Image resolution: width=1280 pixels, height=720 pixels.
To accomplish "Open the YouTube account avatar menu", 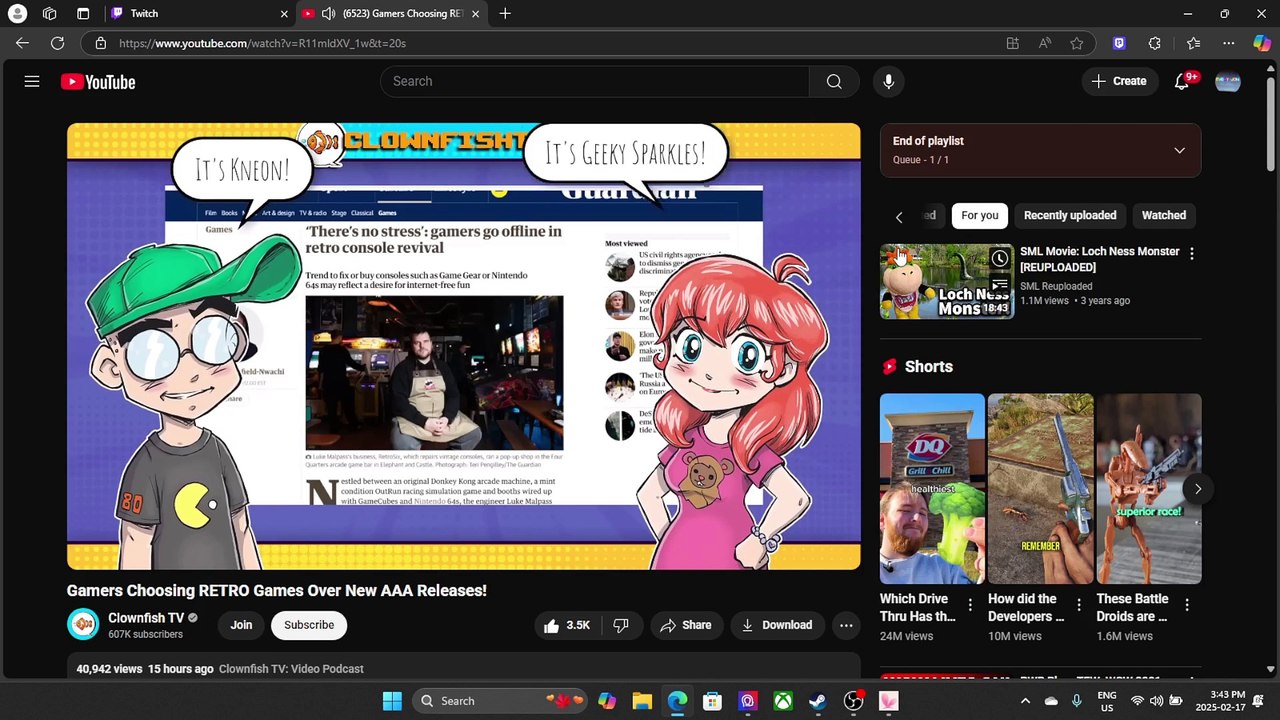I will click(x=1228, y=82).
